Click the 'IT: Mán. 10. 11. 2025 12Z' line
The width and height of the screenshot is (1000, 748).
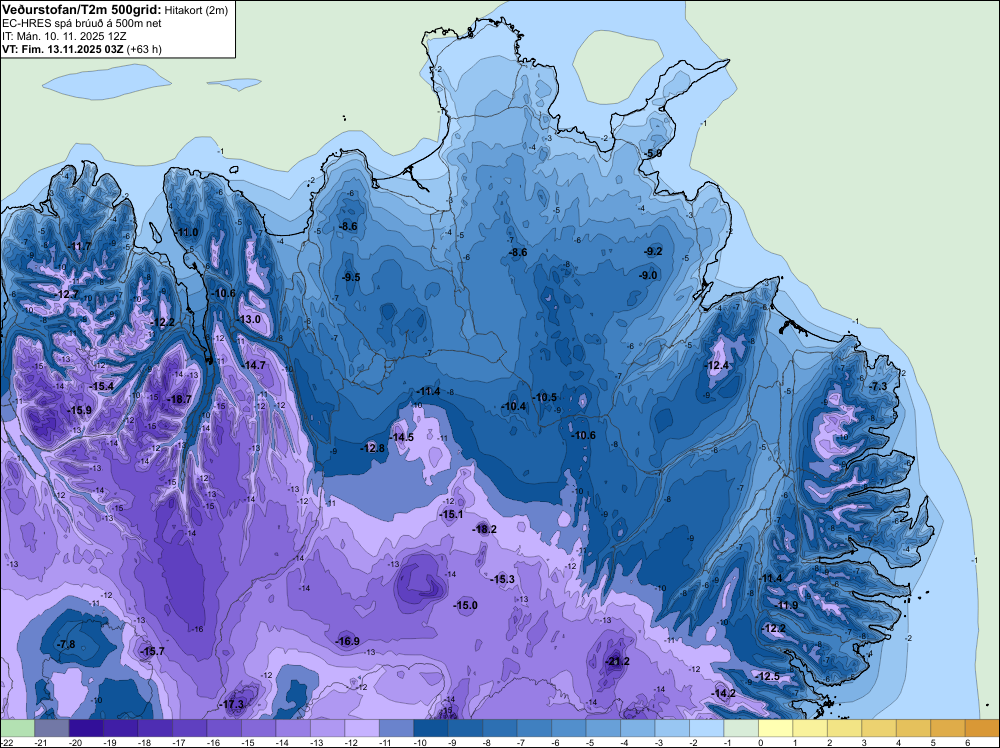pyautogui.click(x=64, y=36)
